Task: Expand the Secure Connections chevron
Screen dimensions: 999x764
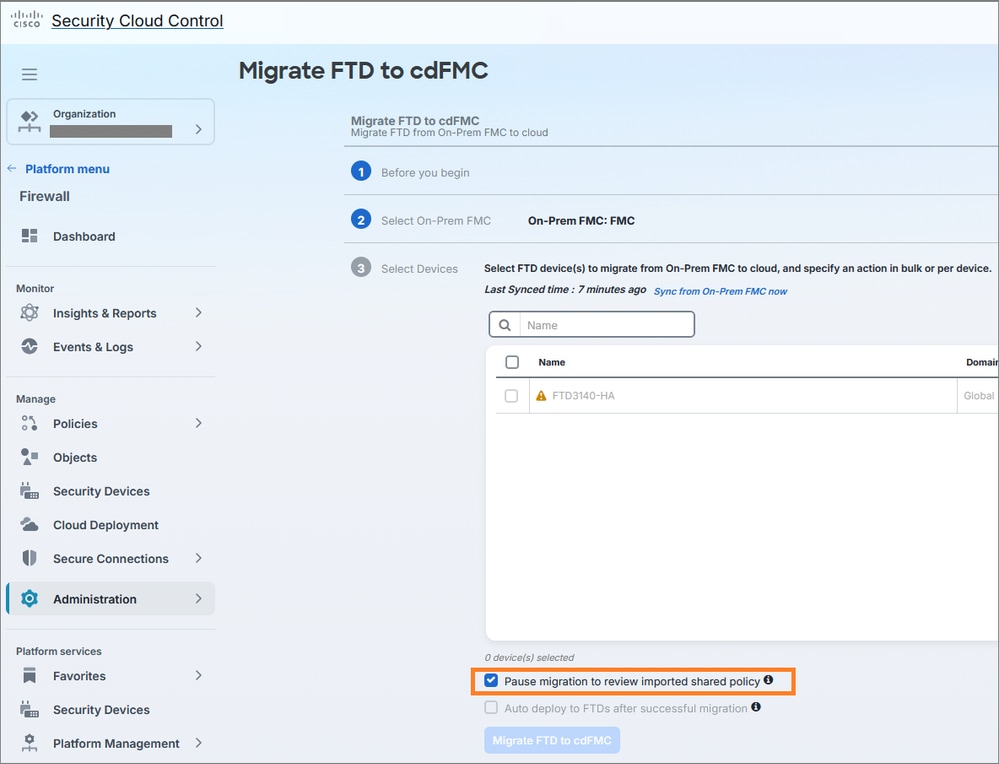Action: click(198, 558)
